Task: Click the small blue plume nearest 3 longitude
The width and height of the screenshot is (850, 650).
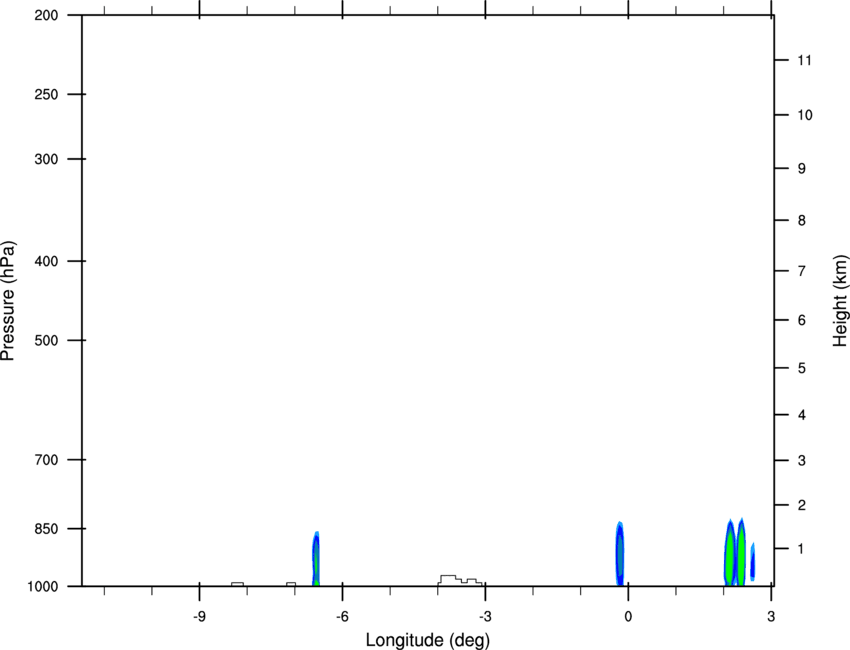Action: tap(752, 562)
